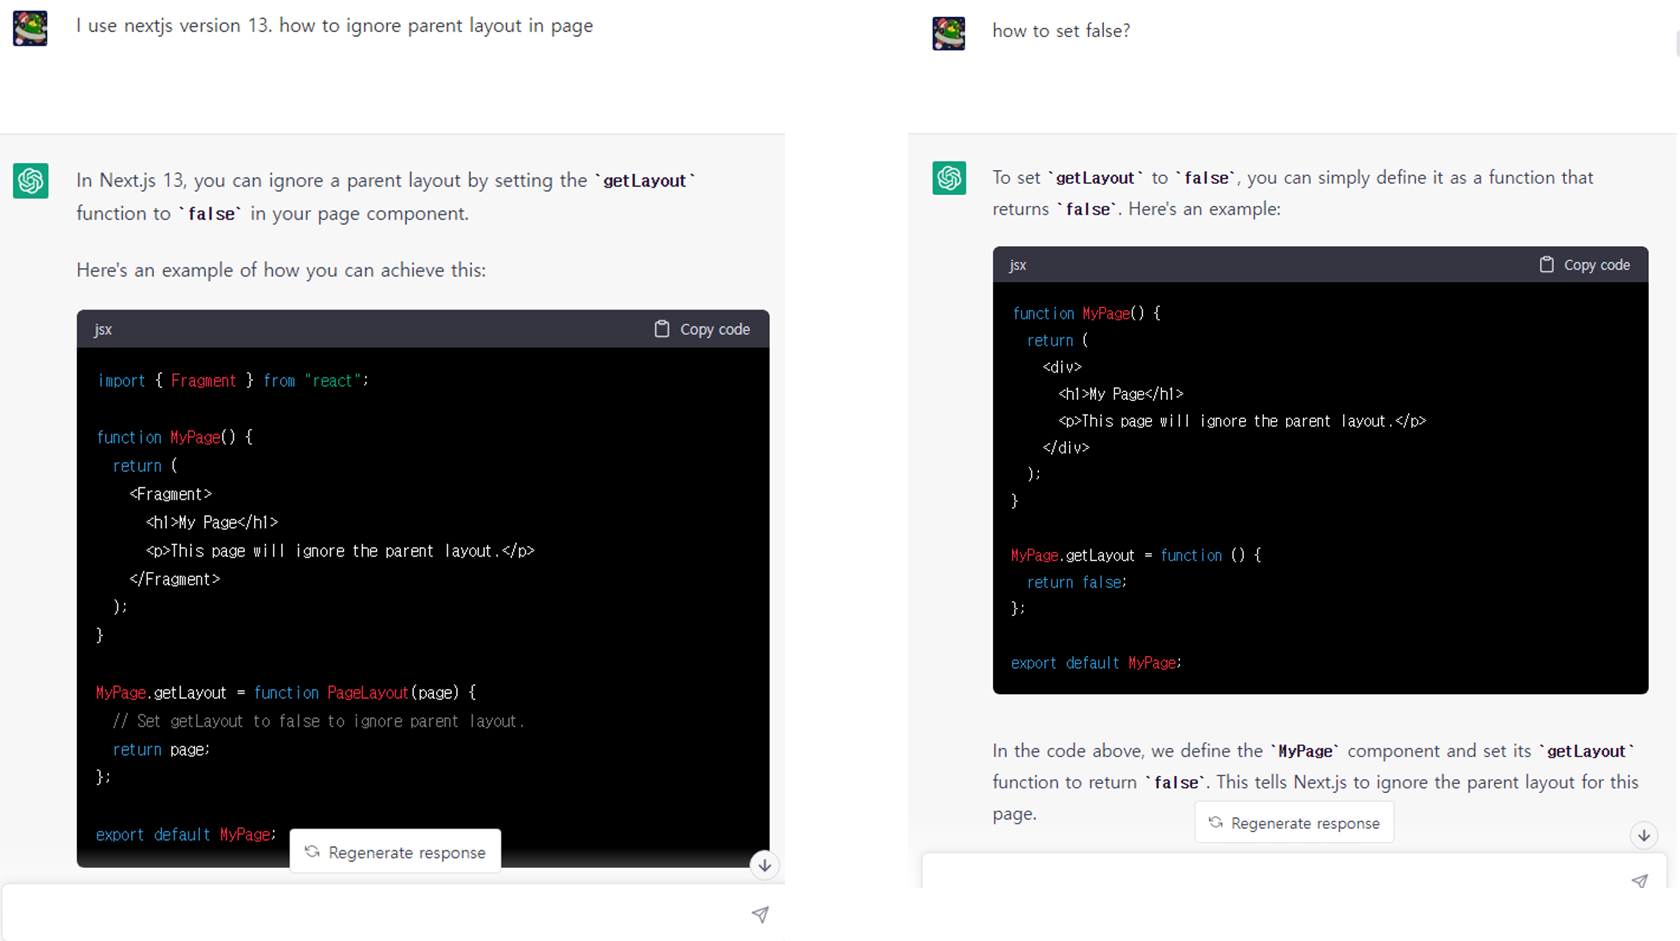Click 'Here's an example of how you can achieve this:'

(281, 270)
